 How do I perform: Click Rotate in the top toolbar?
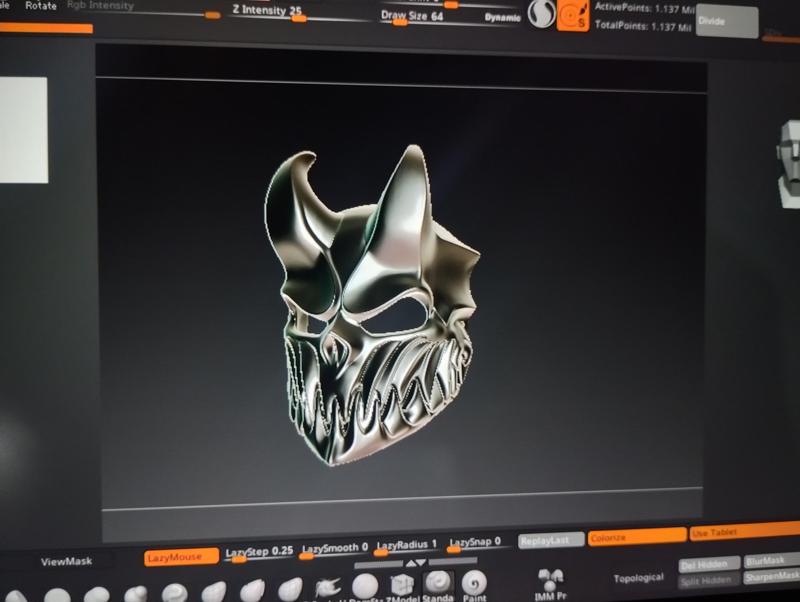pos(40,4)
